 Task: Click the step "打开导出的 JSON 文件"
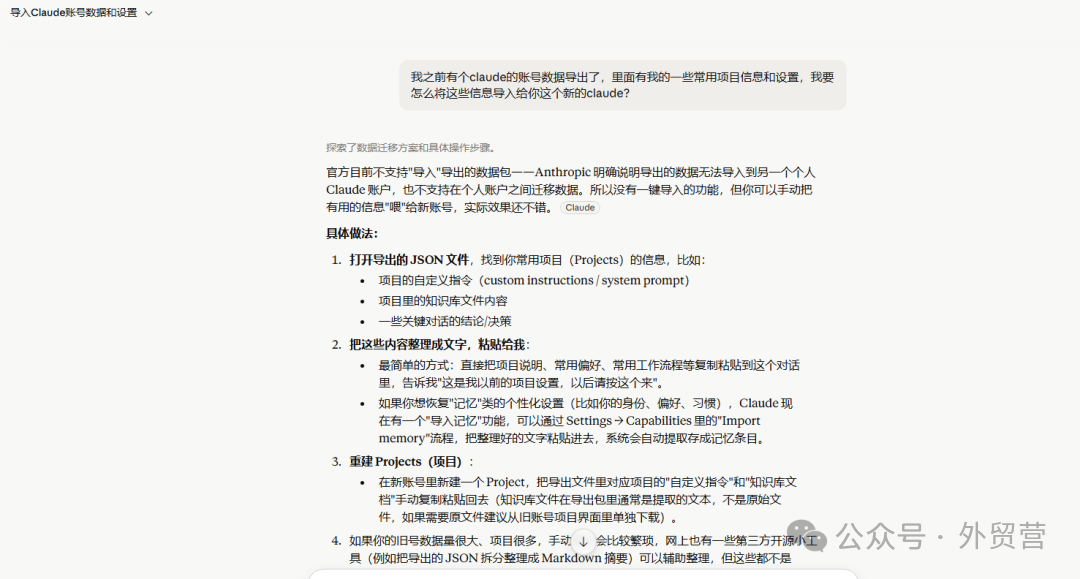[409, 260]
